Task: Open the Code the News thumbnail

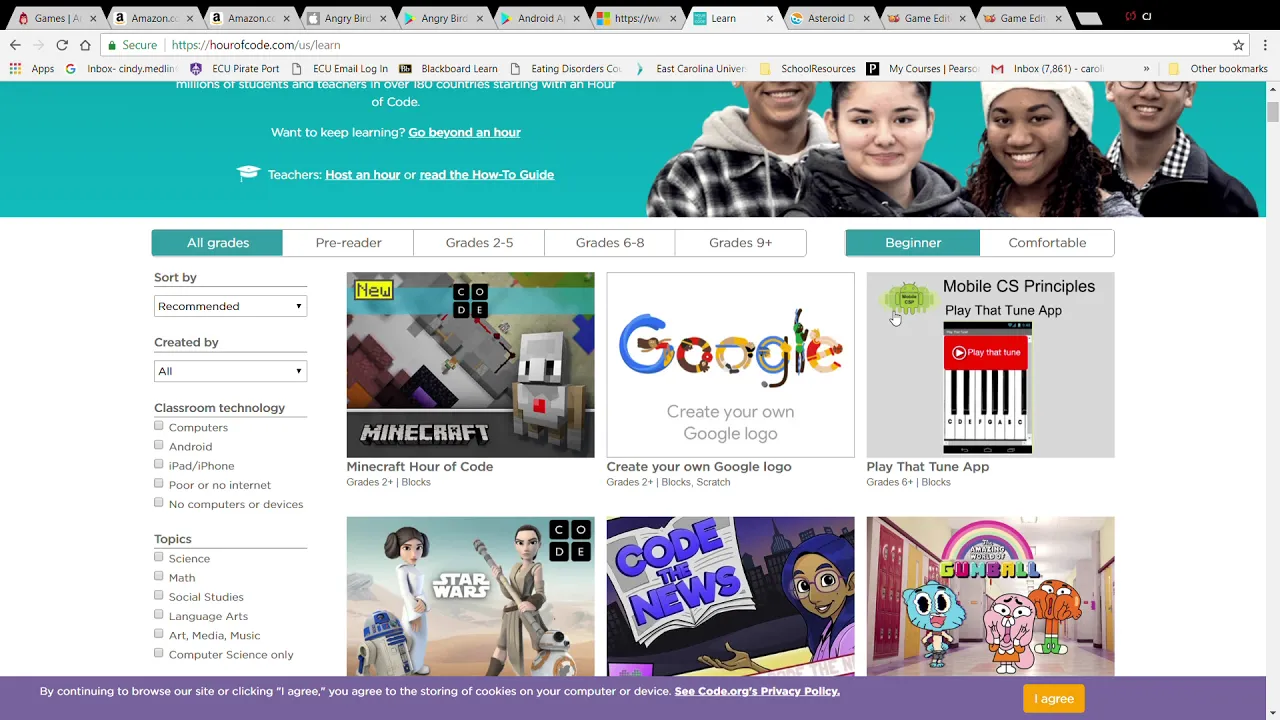Action: point(730,596)
